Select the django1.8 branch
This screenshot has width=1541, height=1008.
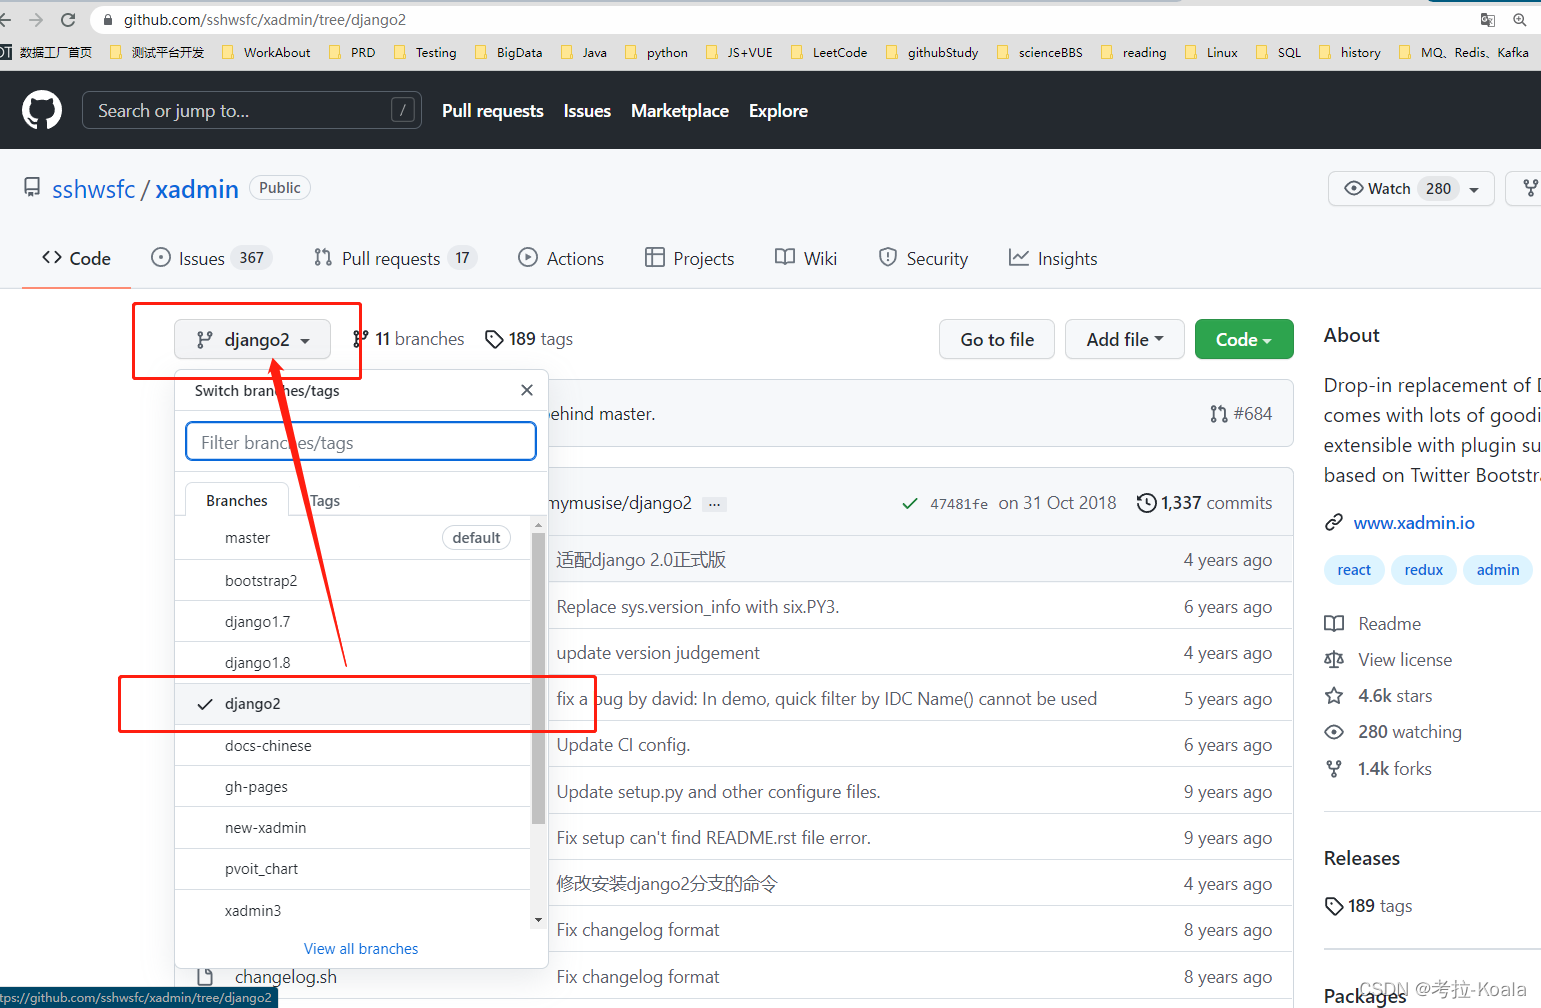coord(353,662)
